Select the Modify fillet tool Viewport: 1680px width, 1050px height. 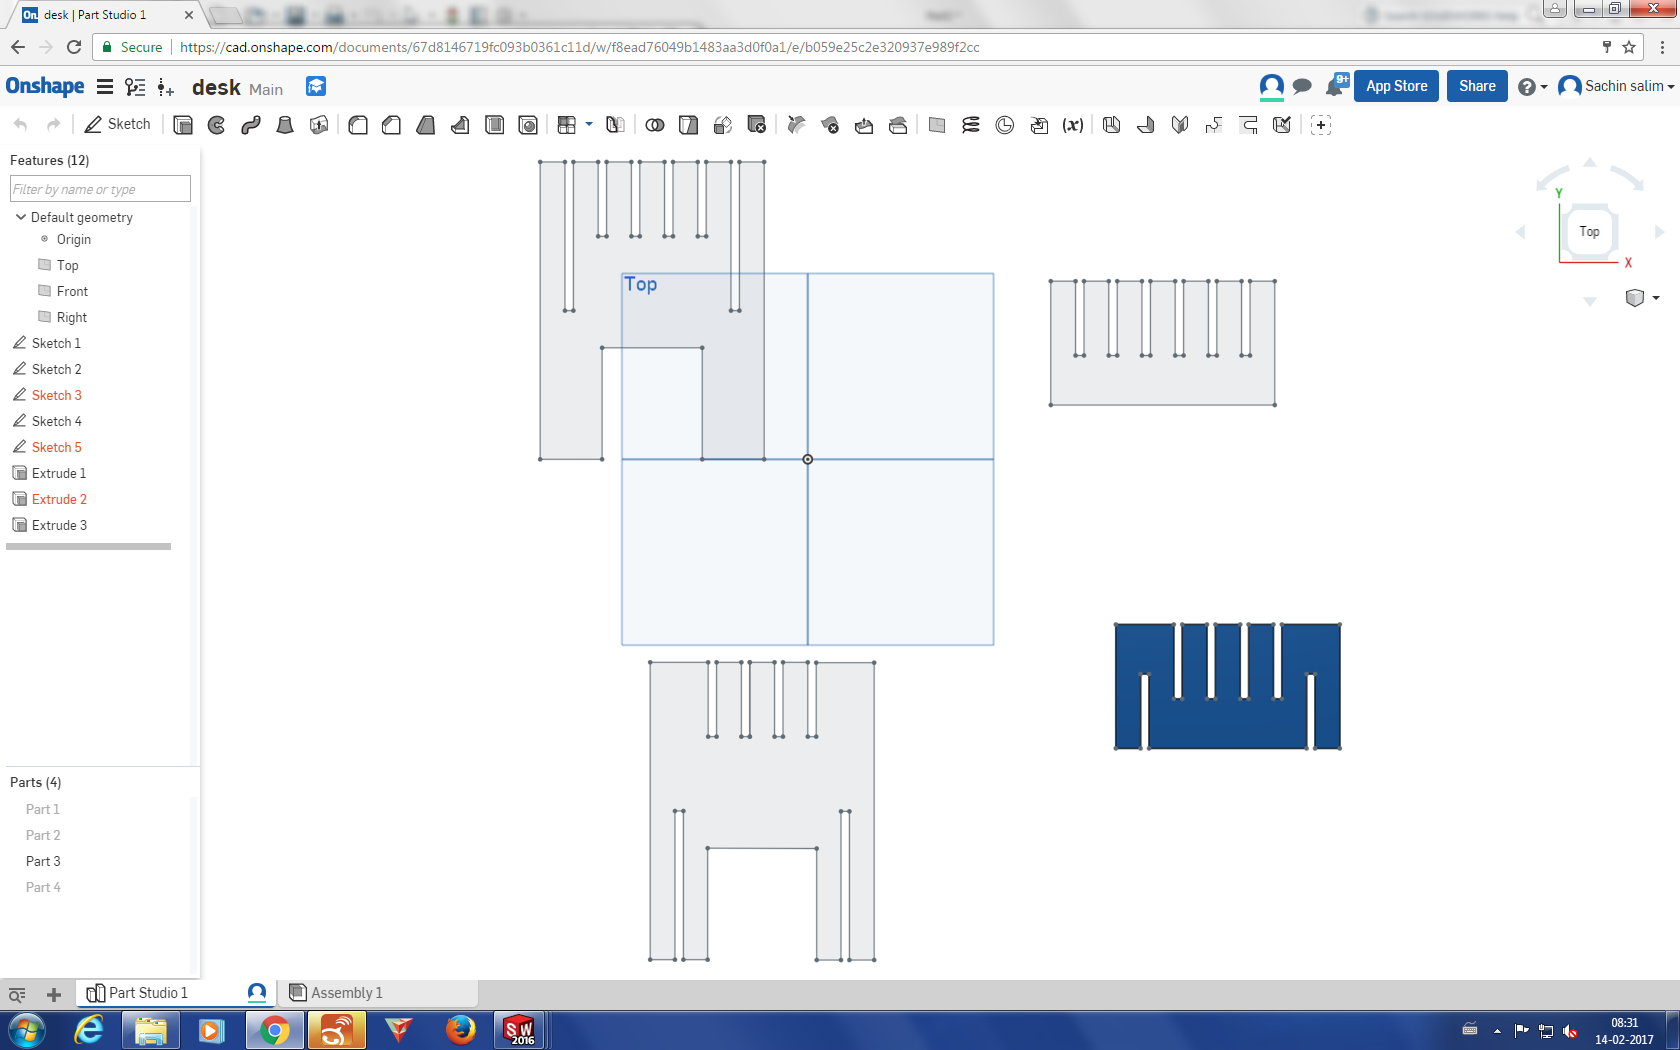tap(796, 125)
